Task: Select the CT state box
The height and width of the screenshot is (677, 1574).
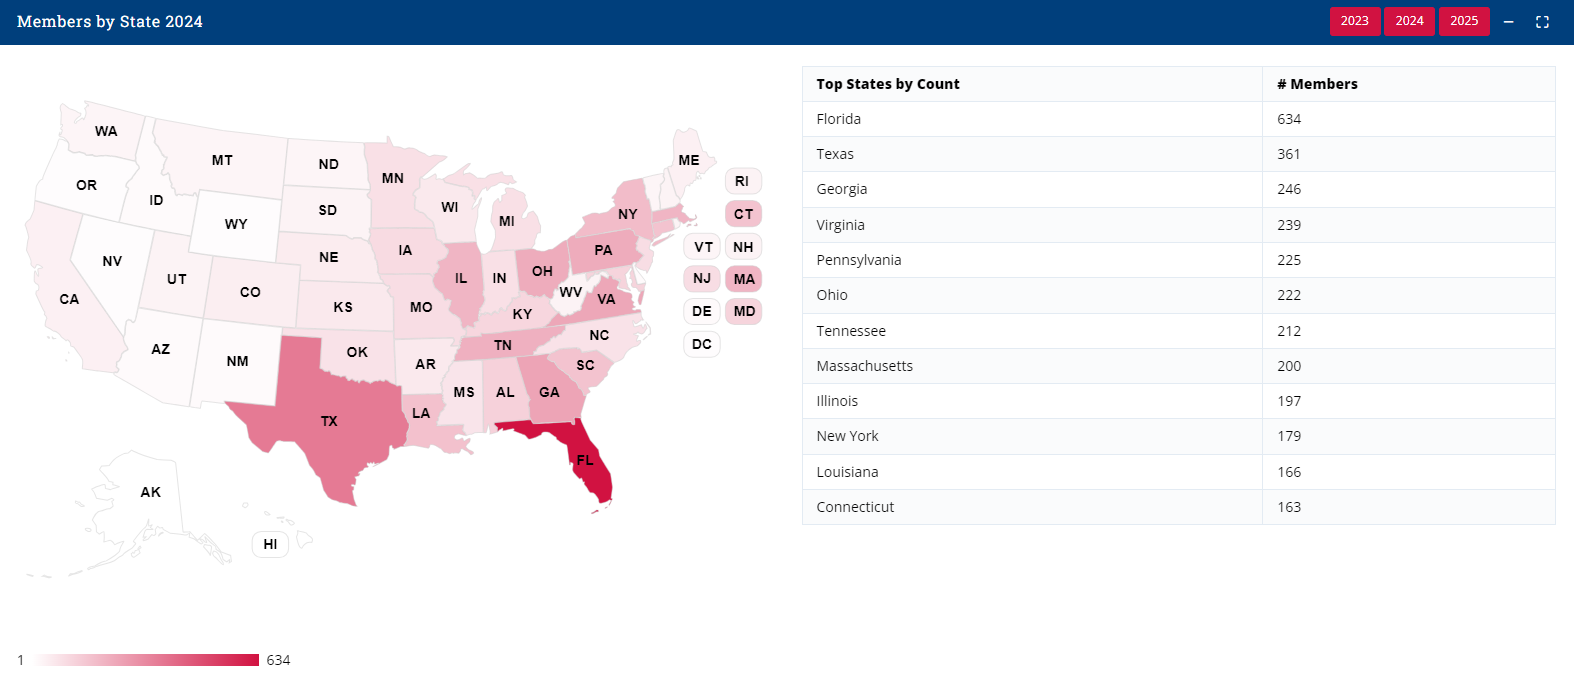Action: 743,214
